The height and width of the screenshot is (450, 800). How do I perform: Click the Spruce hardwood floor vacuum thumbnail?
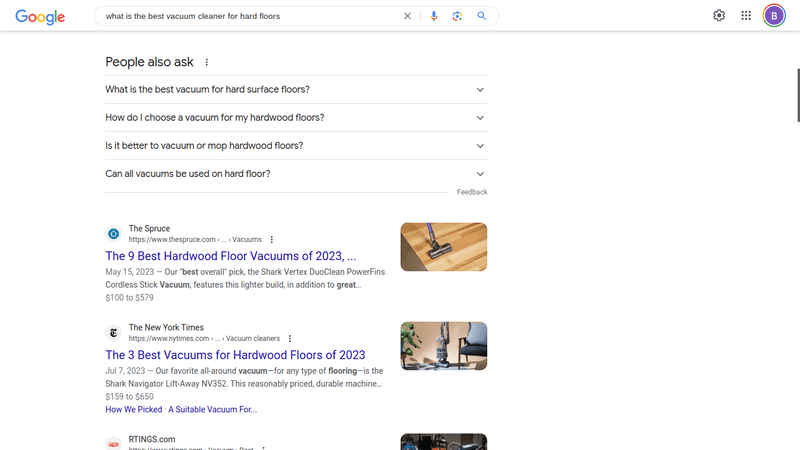pos(444,247)
